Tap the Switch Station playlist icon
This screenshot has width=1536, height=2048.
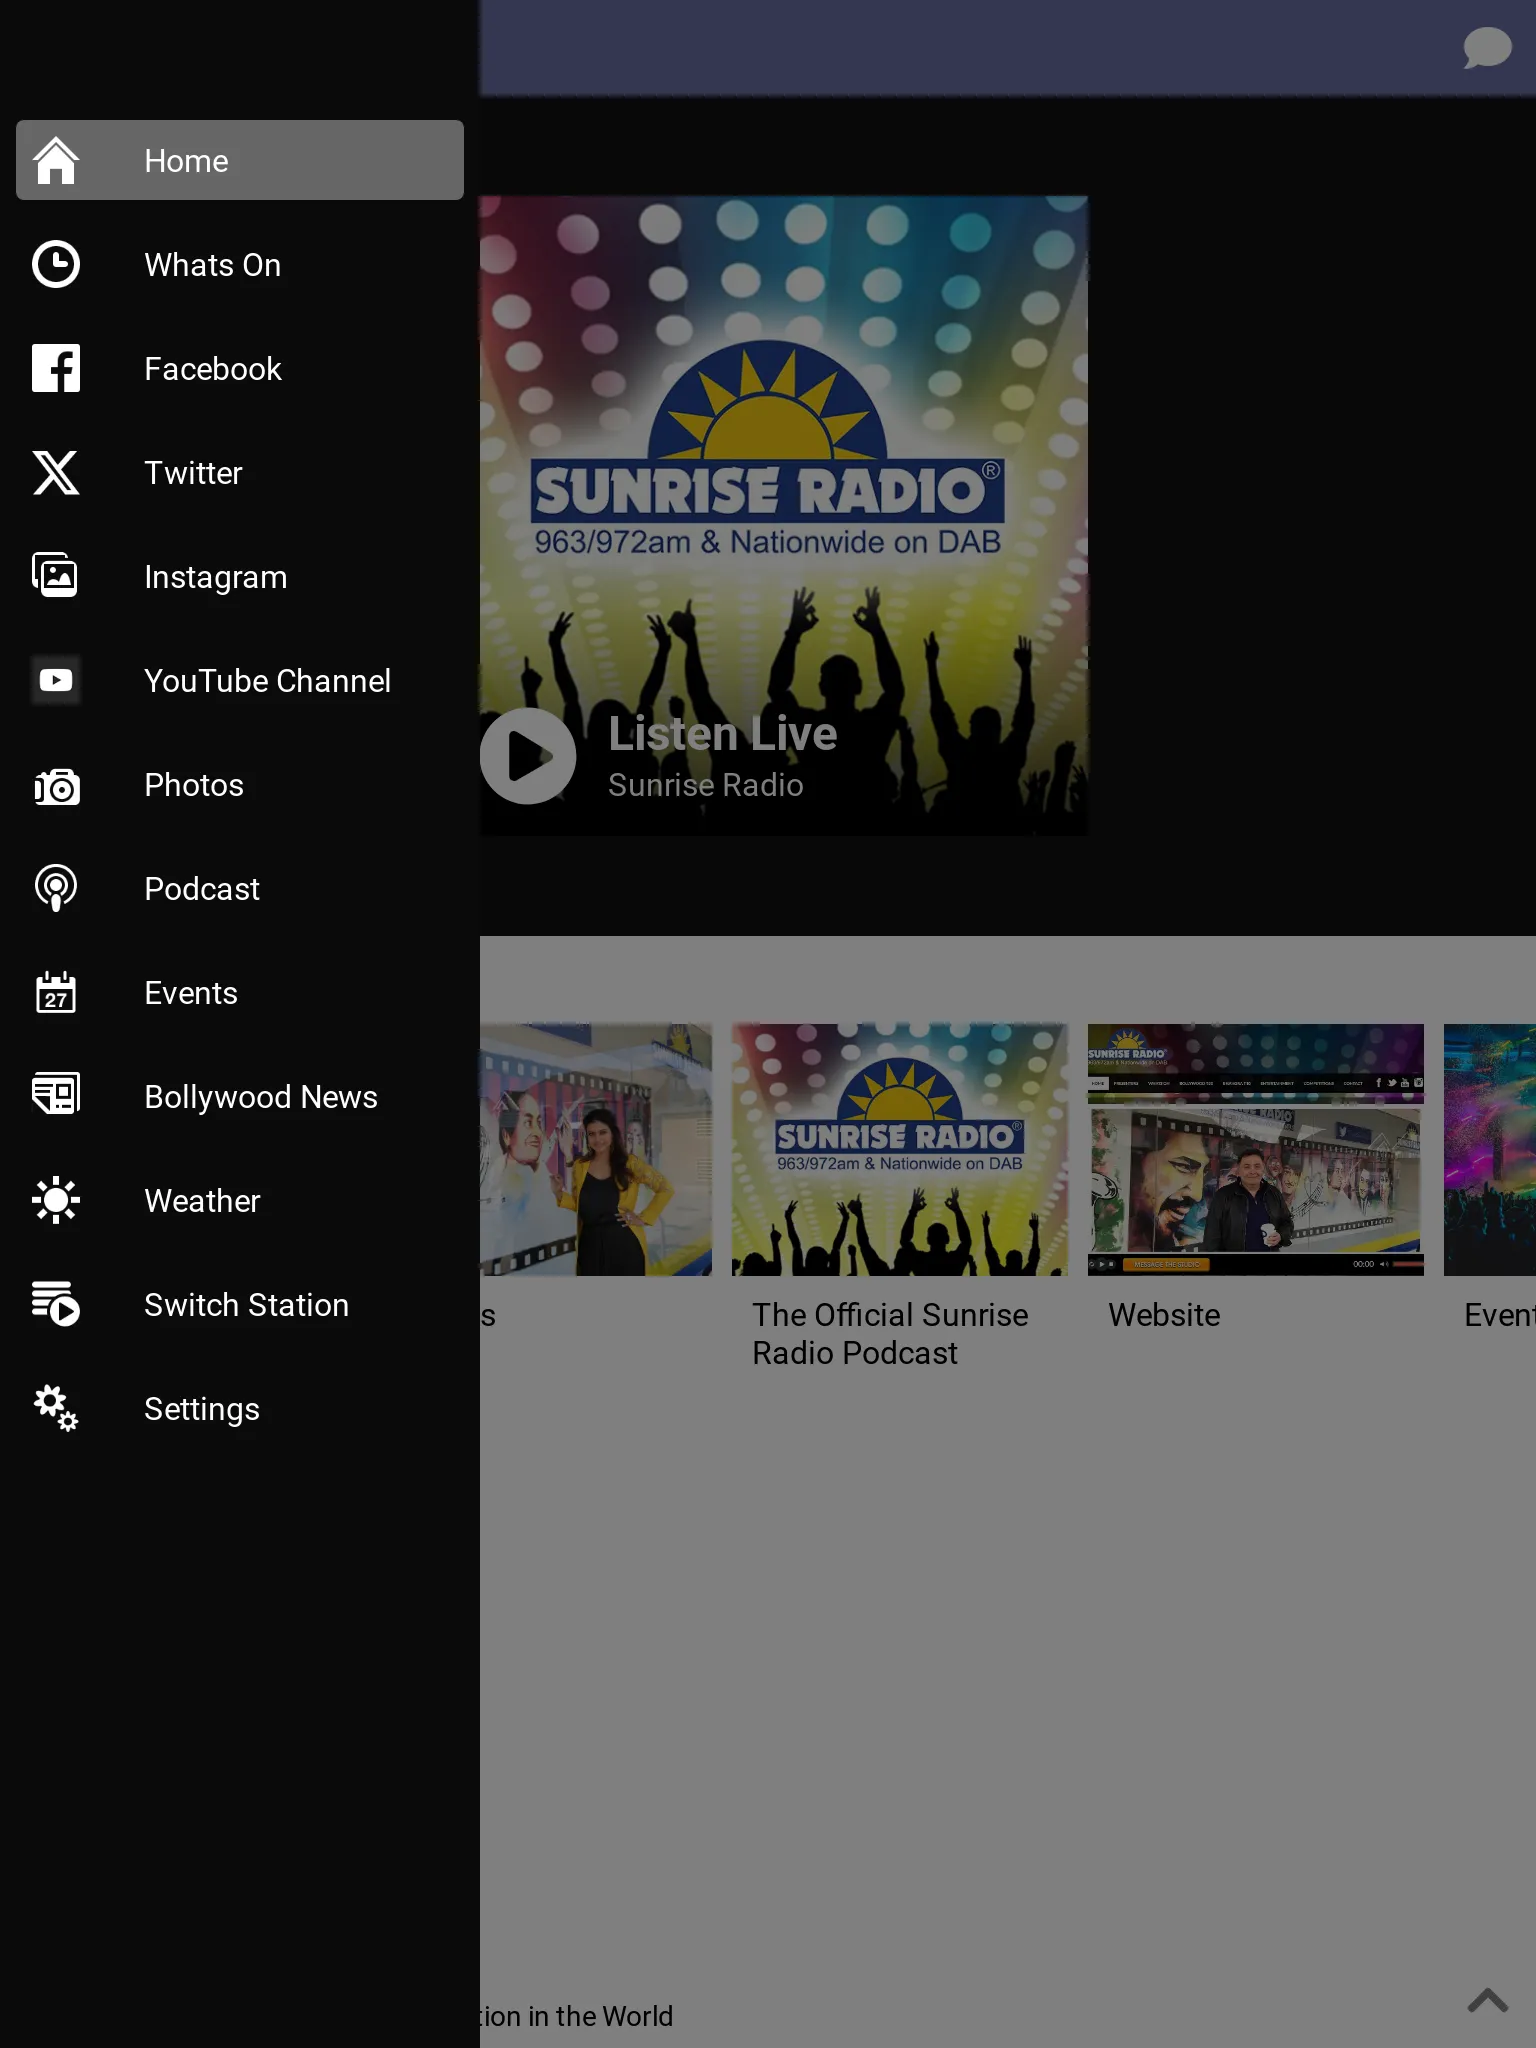point(56,1305)
